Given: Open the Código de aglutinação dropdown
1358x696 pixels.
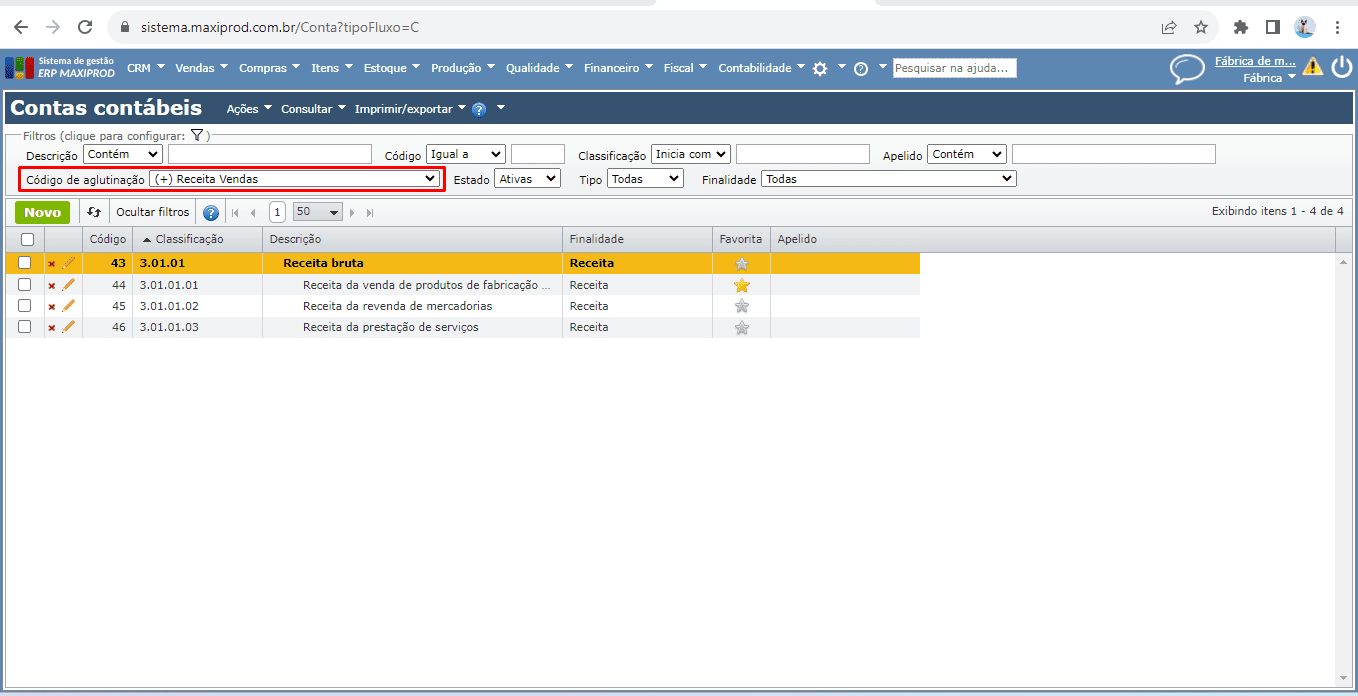Looking at the screenshot, I should click(295, 179).
